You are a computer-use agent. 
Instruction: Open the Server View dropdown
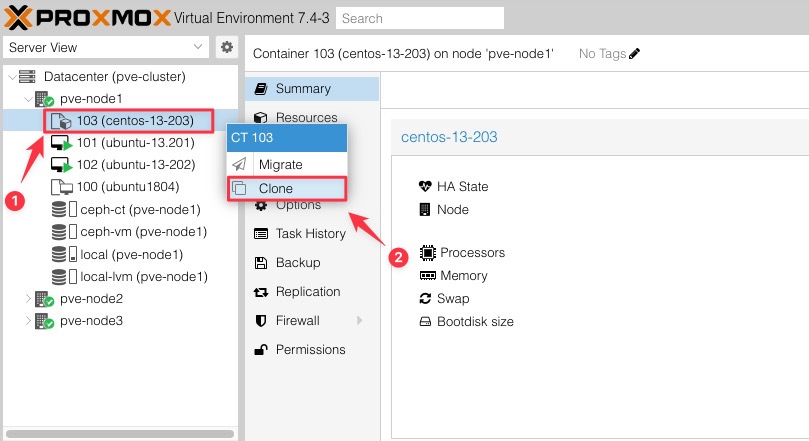106,47
